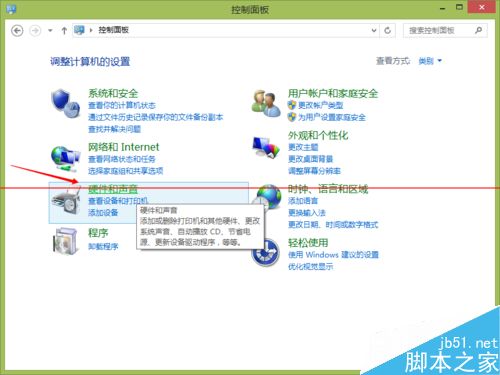The image size is (500, 375).
Task: Open 轻松使用 category heading
Action: (x=308, y=243)
